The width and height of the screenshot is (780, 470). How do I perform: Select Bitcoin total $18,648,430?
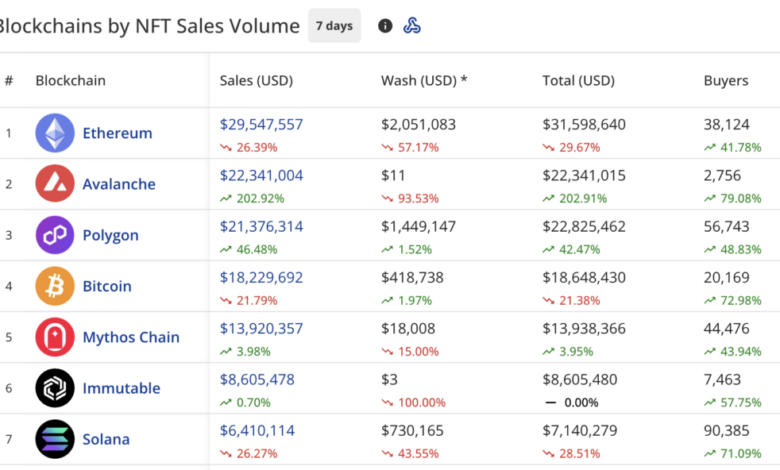pyautogui.click(x=584, y=278)
